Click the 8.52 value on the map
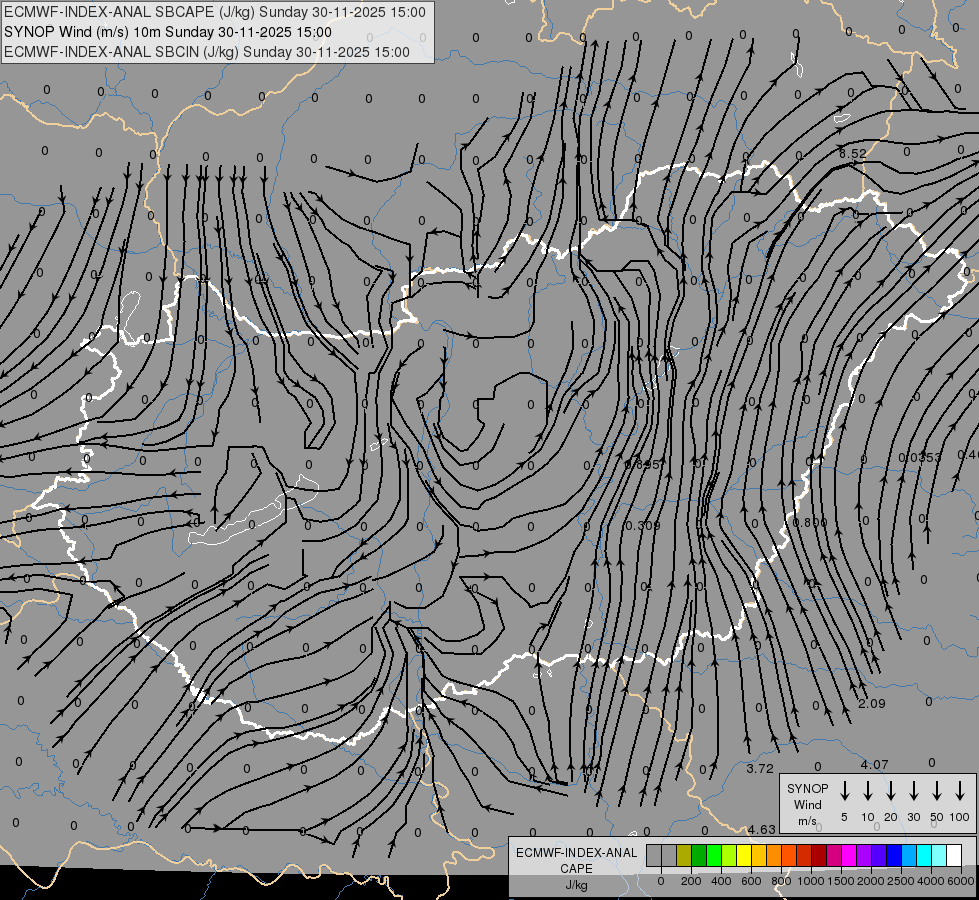 (x=853, y=154)
